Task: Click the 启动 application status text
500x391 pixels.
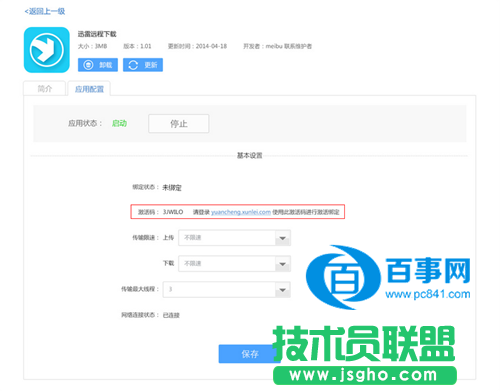Action: pos(119,123)
